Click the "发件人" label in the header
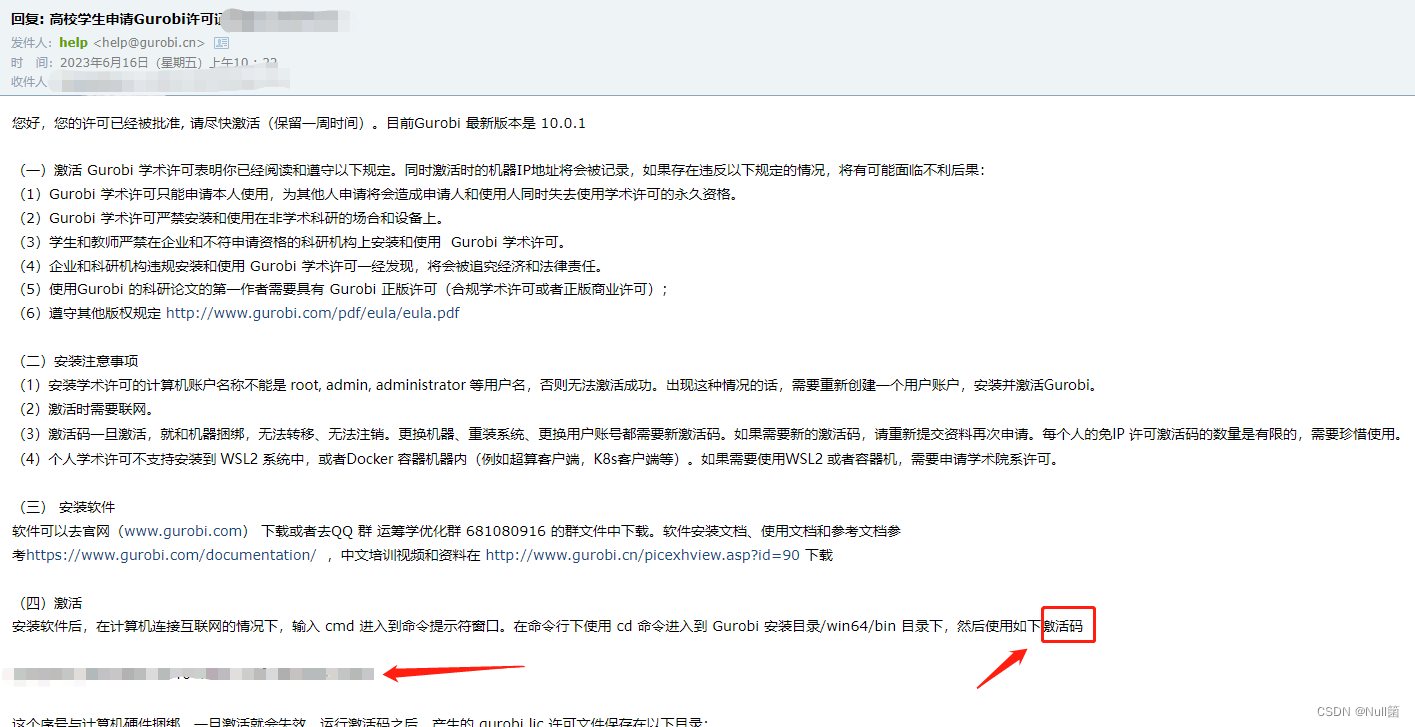 [x=30, y=43]
